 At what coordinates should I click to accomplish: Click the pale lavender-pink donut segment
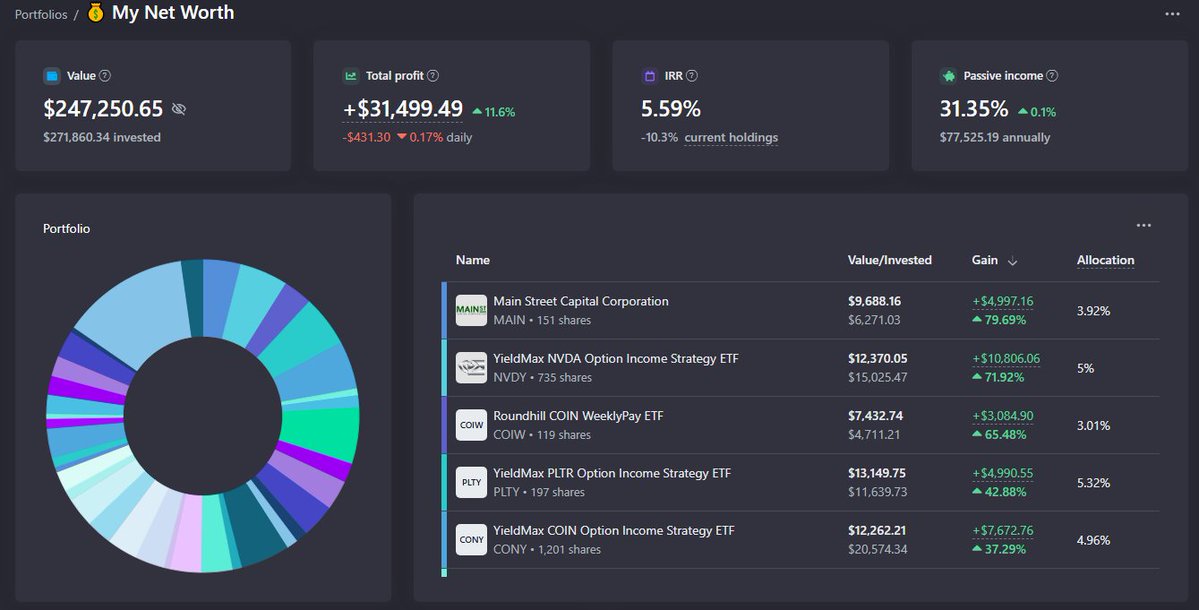(x=186, y=533)
